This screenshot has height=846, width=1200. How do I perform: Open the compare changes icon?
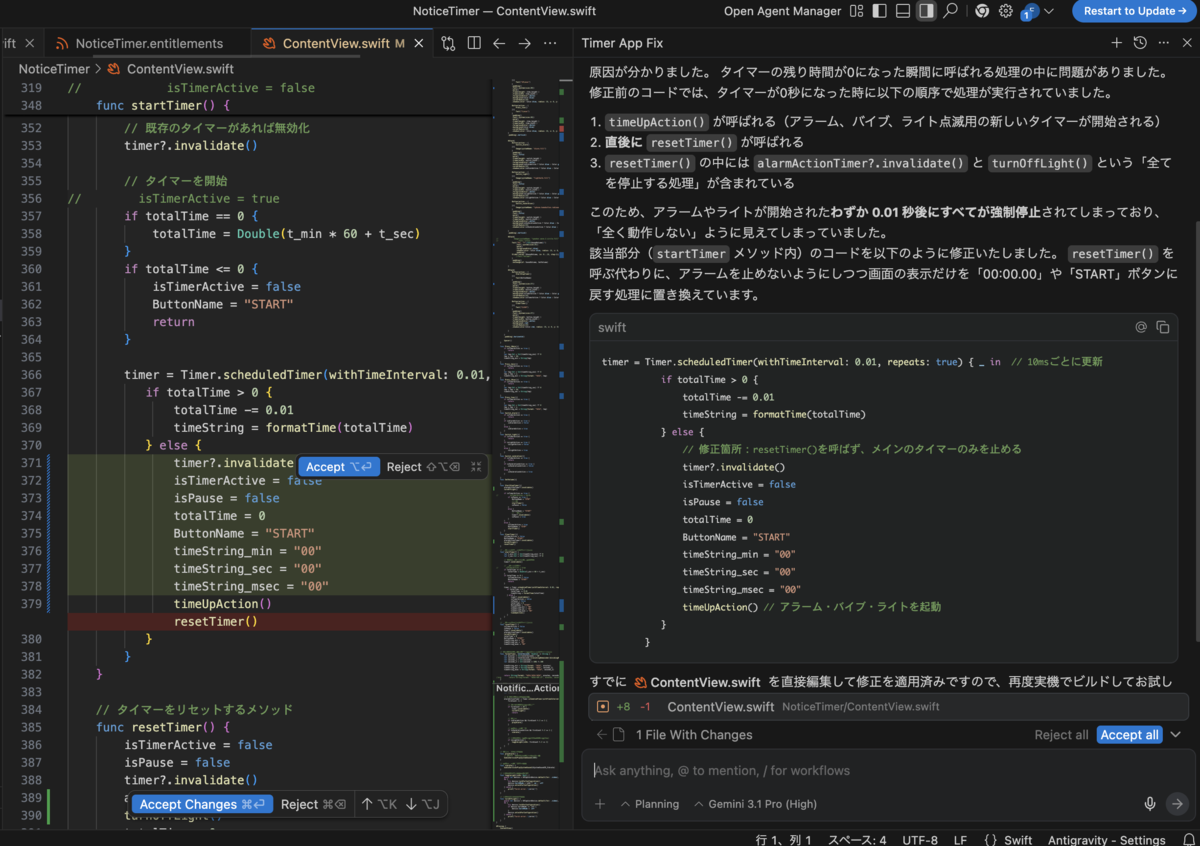[x=448, y=43]
